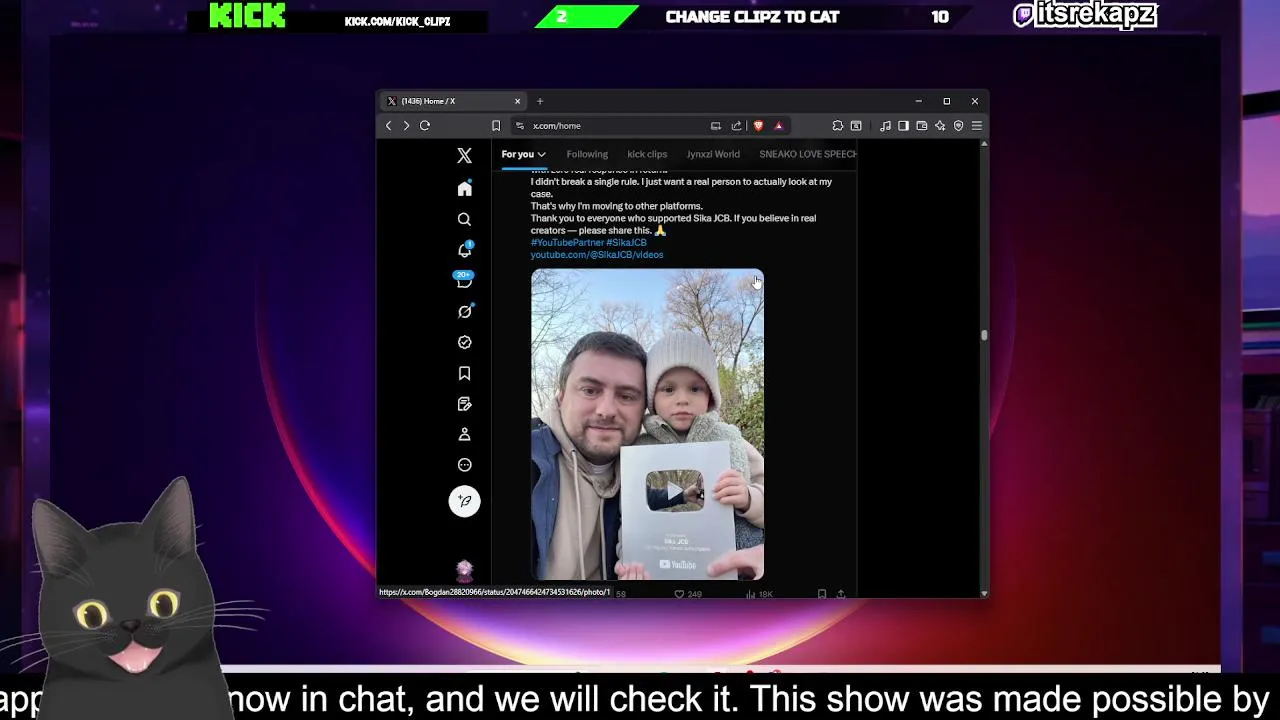Minimize the browser window
Viewport: 1280px width, 720px height.
point(918,101)
